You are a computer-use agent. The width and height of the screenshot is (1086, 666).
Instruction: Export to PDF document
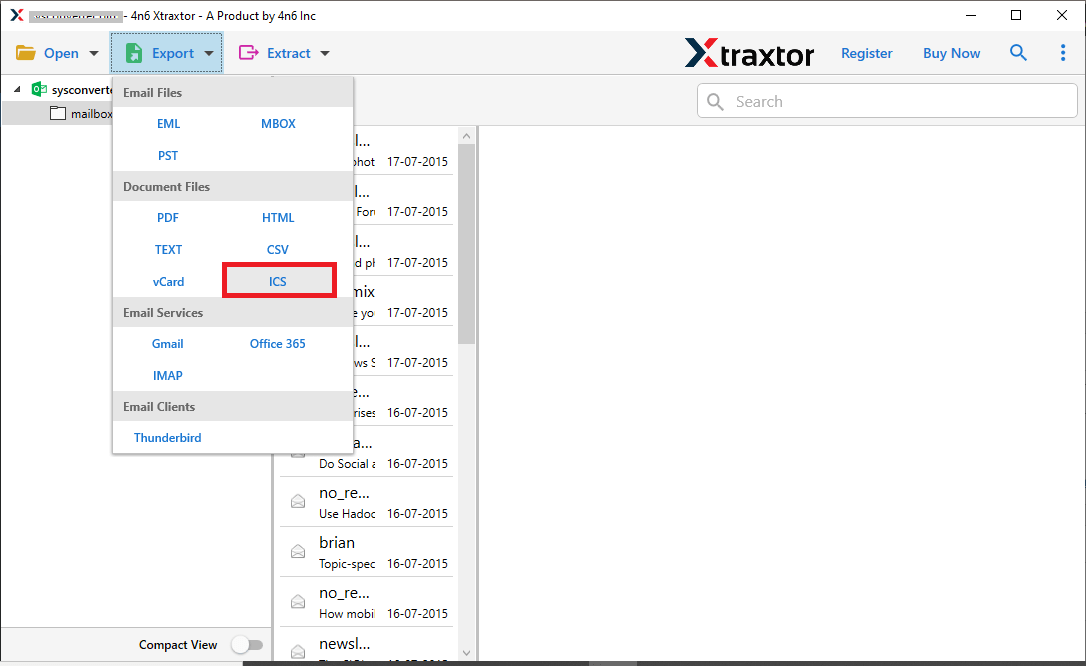(x=168, y=217)
